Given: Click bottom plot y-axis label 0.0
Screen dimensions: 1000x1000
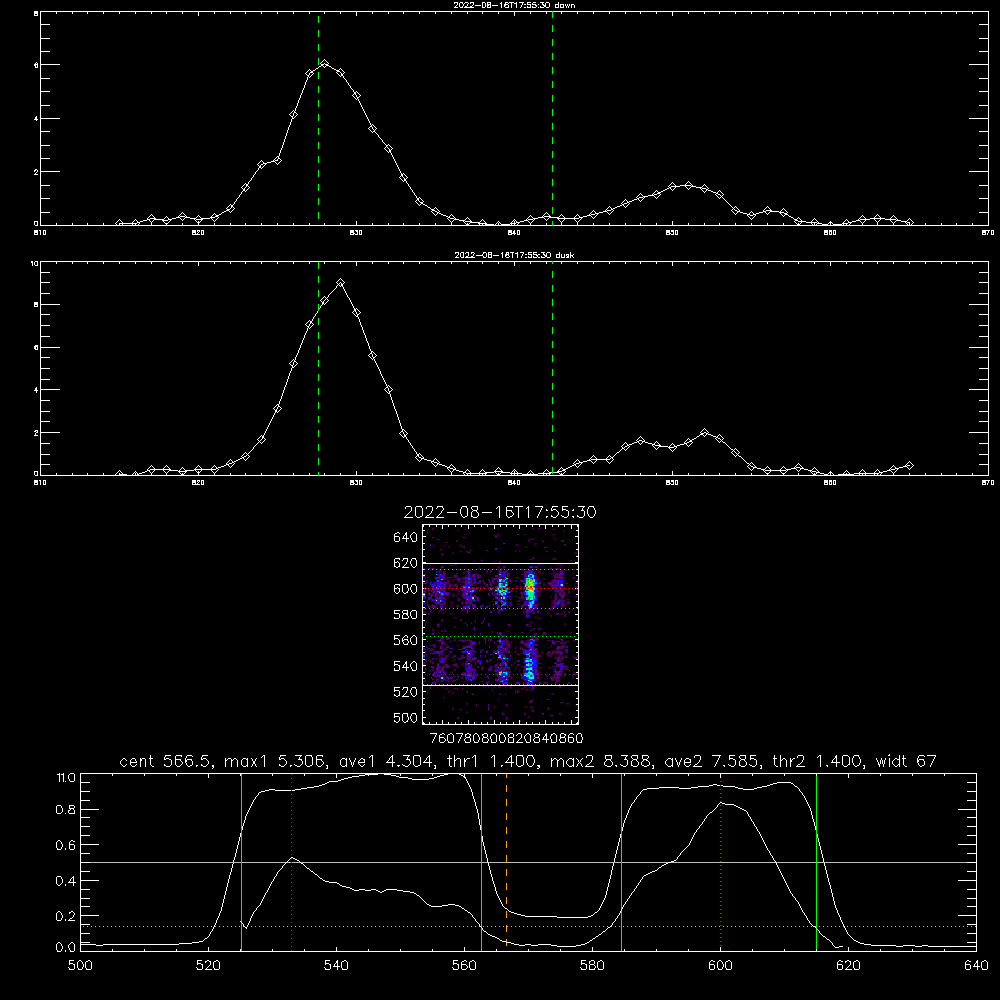Looking at the screenshot, I should click(x=66, y=948).
